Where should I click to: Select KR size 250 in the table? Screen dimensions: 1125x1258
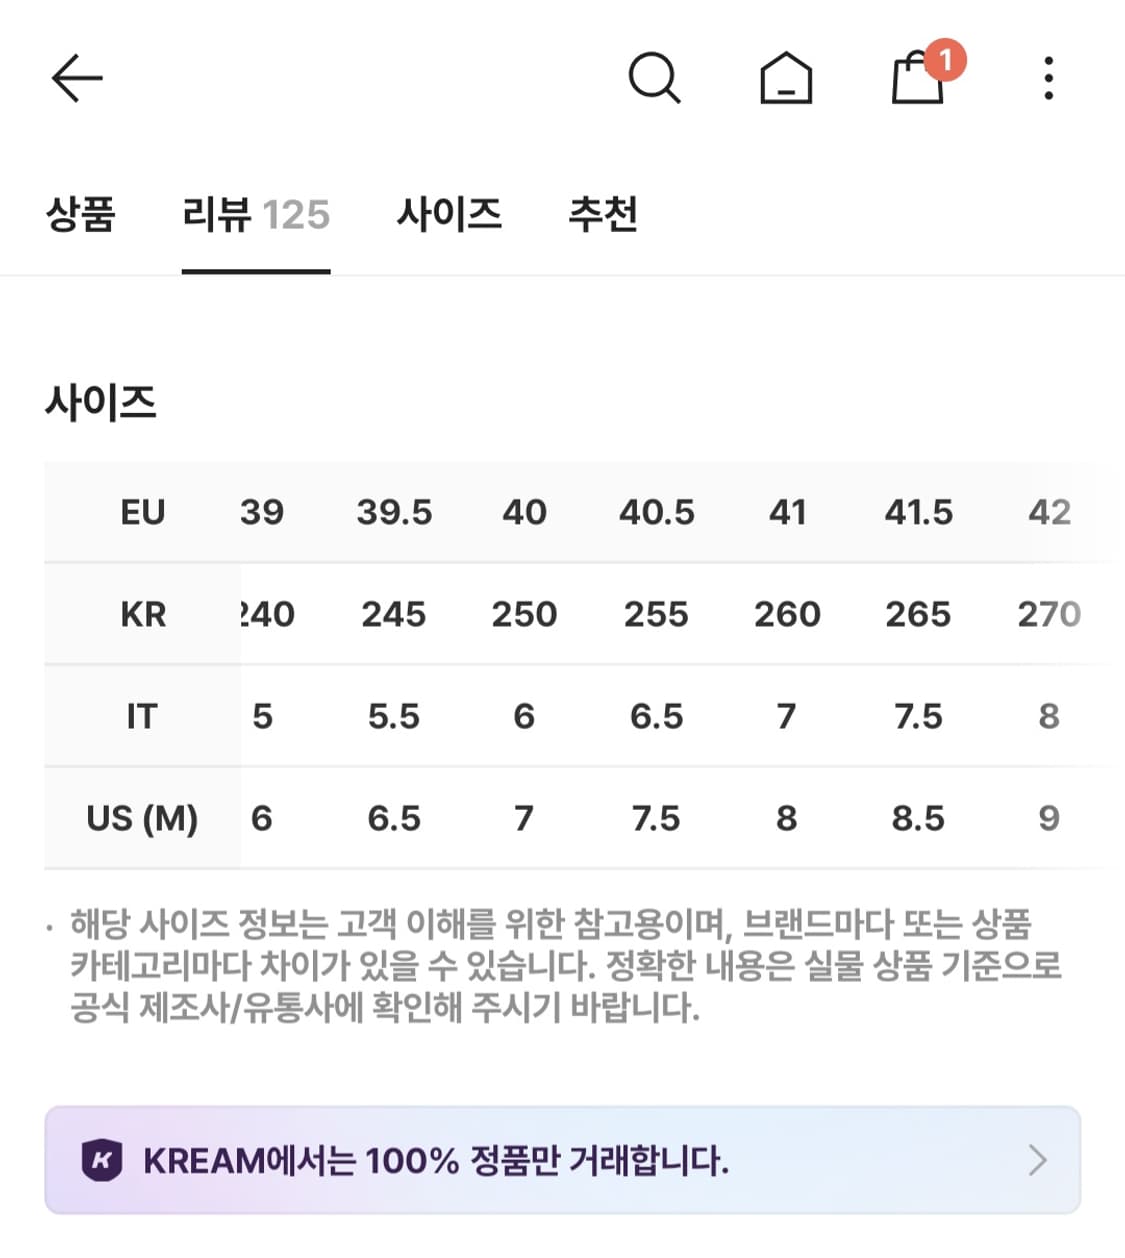pos(525,614)
